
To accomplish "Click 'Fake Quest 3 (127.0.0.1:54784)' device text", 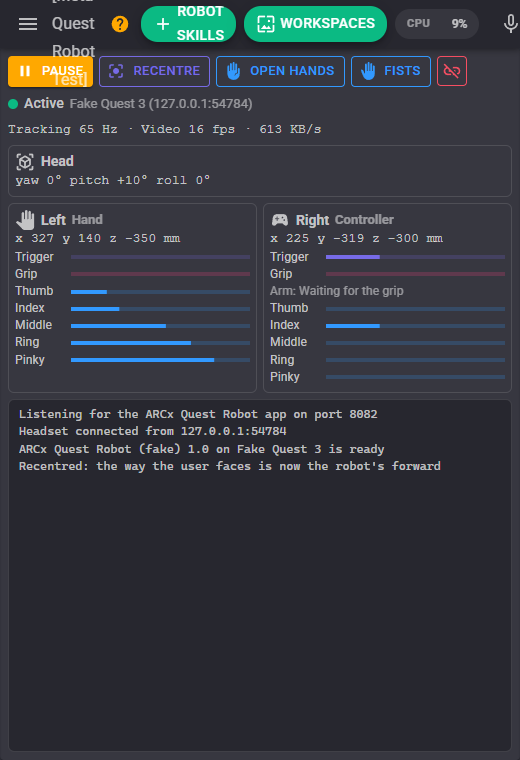I will point(161,104).
